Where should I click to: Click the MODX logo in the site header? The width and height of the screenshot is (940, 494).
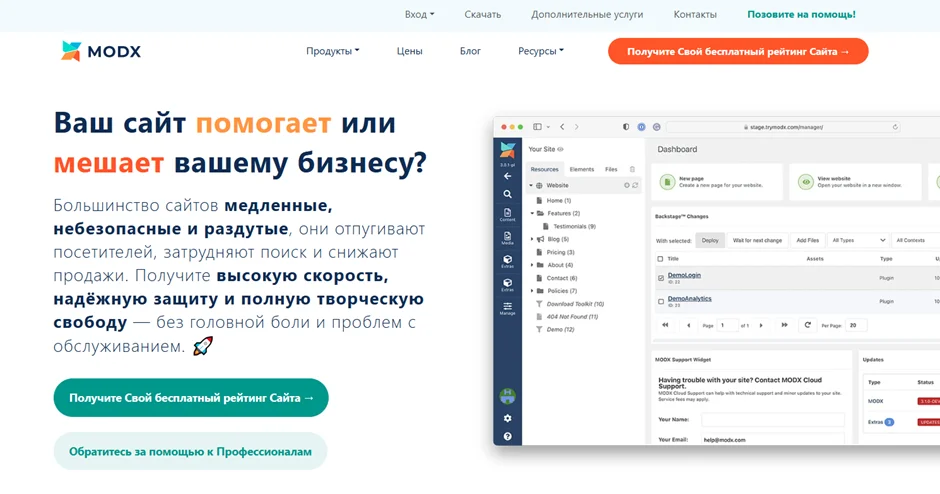[101, 52]
